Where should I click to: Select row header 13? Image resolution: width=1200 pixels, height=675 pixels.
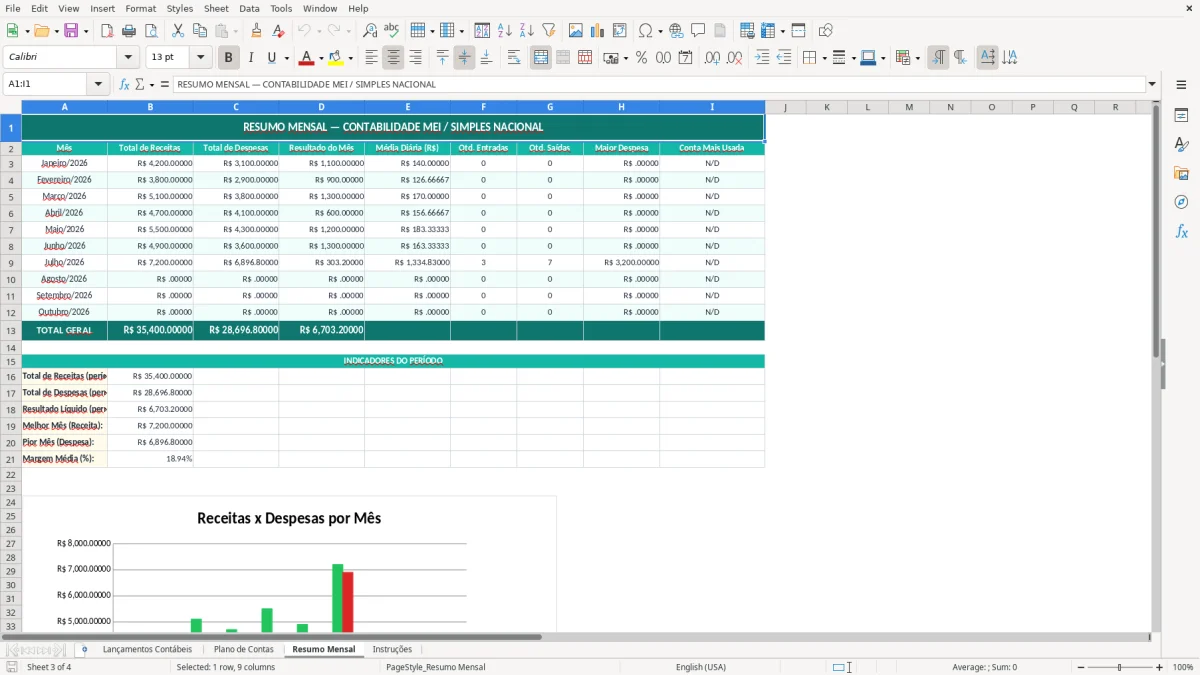(11, 330)
